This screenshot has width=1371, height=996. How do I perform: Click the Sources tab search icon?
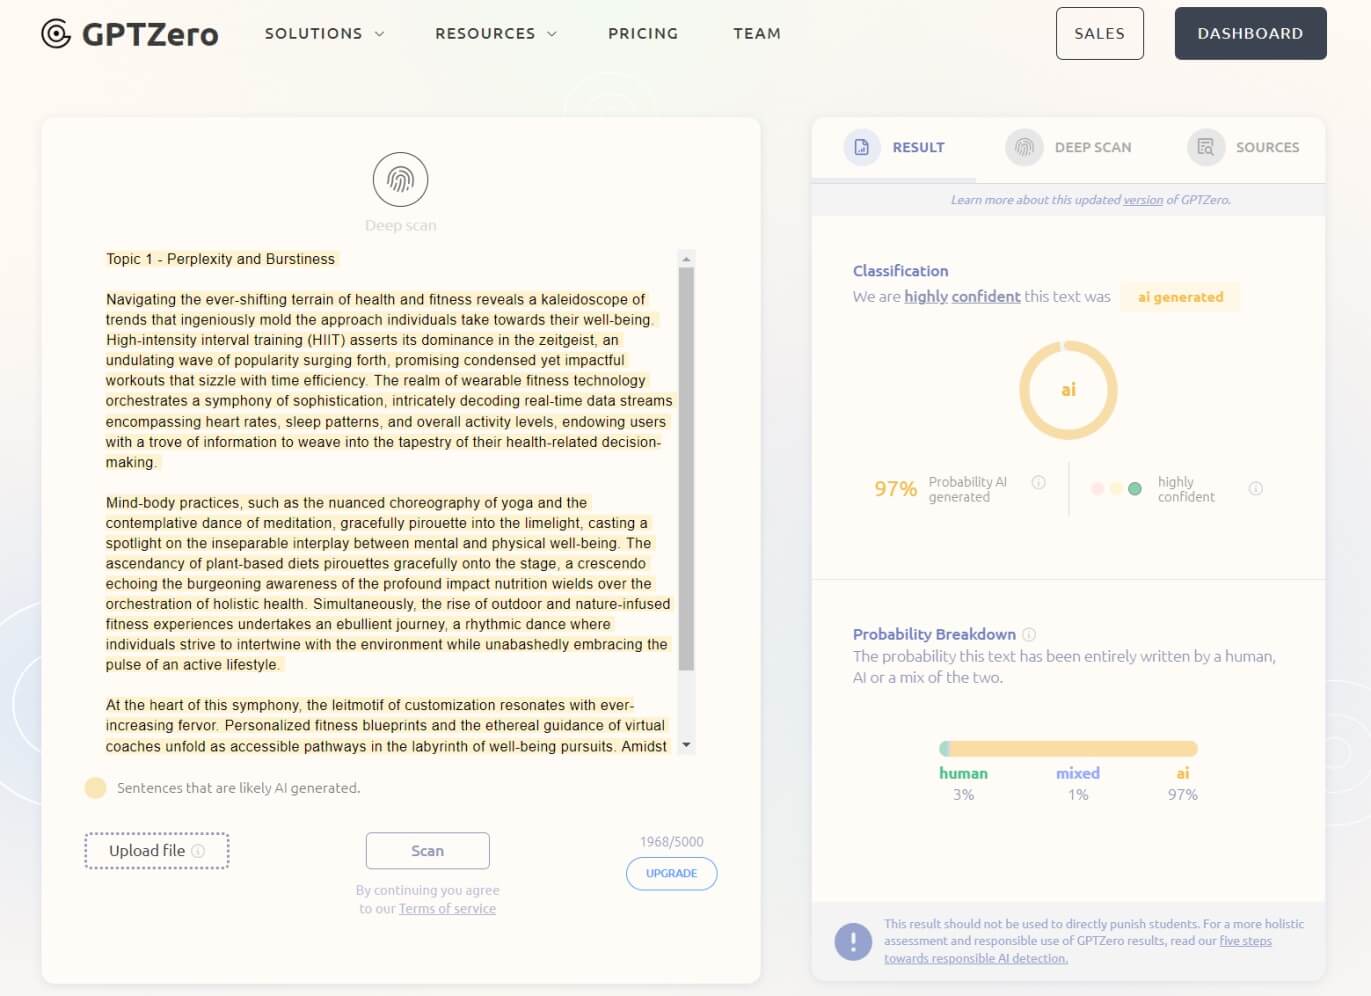(x=1206, y=147)
